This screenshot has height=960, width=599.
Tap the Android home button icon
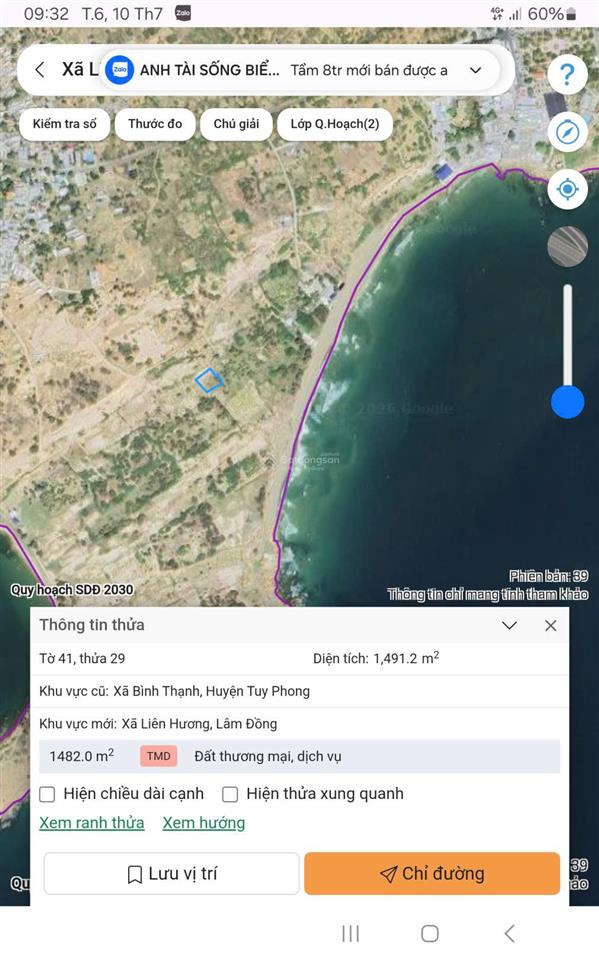(x=430, y=934)
